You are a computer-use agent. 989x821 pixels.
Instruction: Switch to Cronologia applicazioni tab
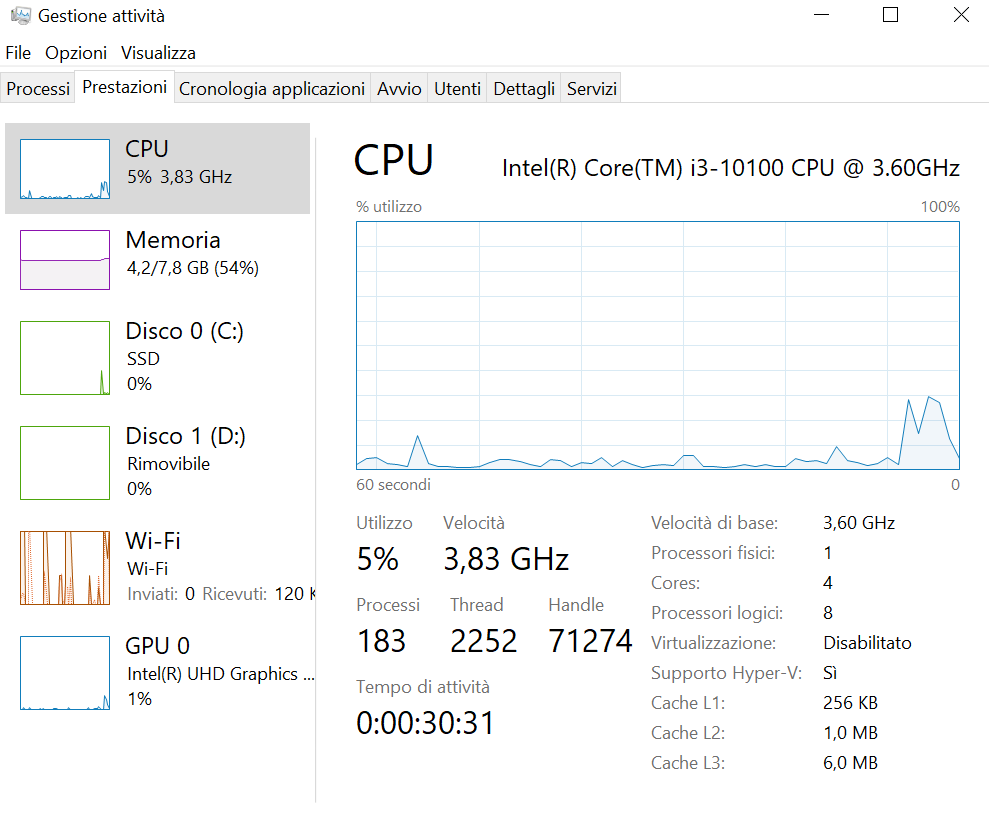tap(271, 89)
